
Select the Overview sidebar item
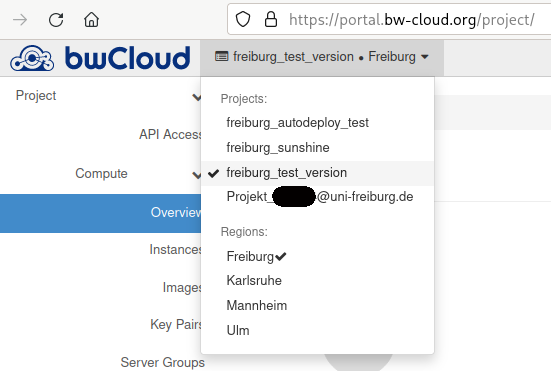pos(101,213)
